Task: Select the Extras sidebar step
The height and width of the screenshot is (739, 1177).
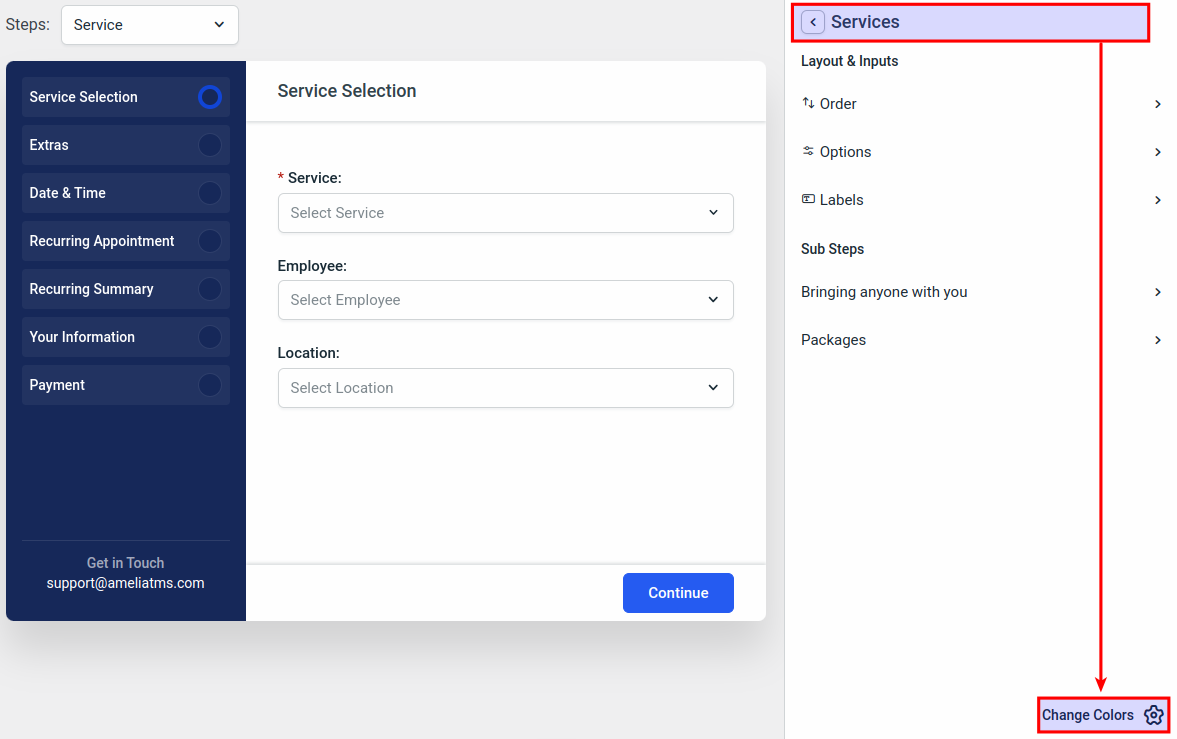Action: point(125,145)
